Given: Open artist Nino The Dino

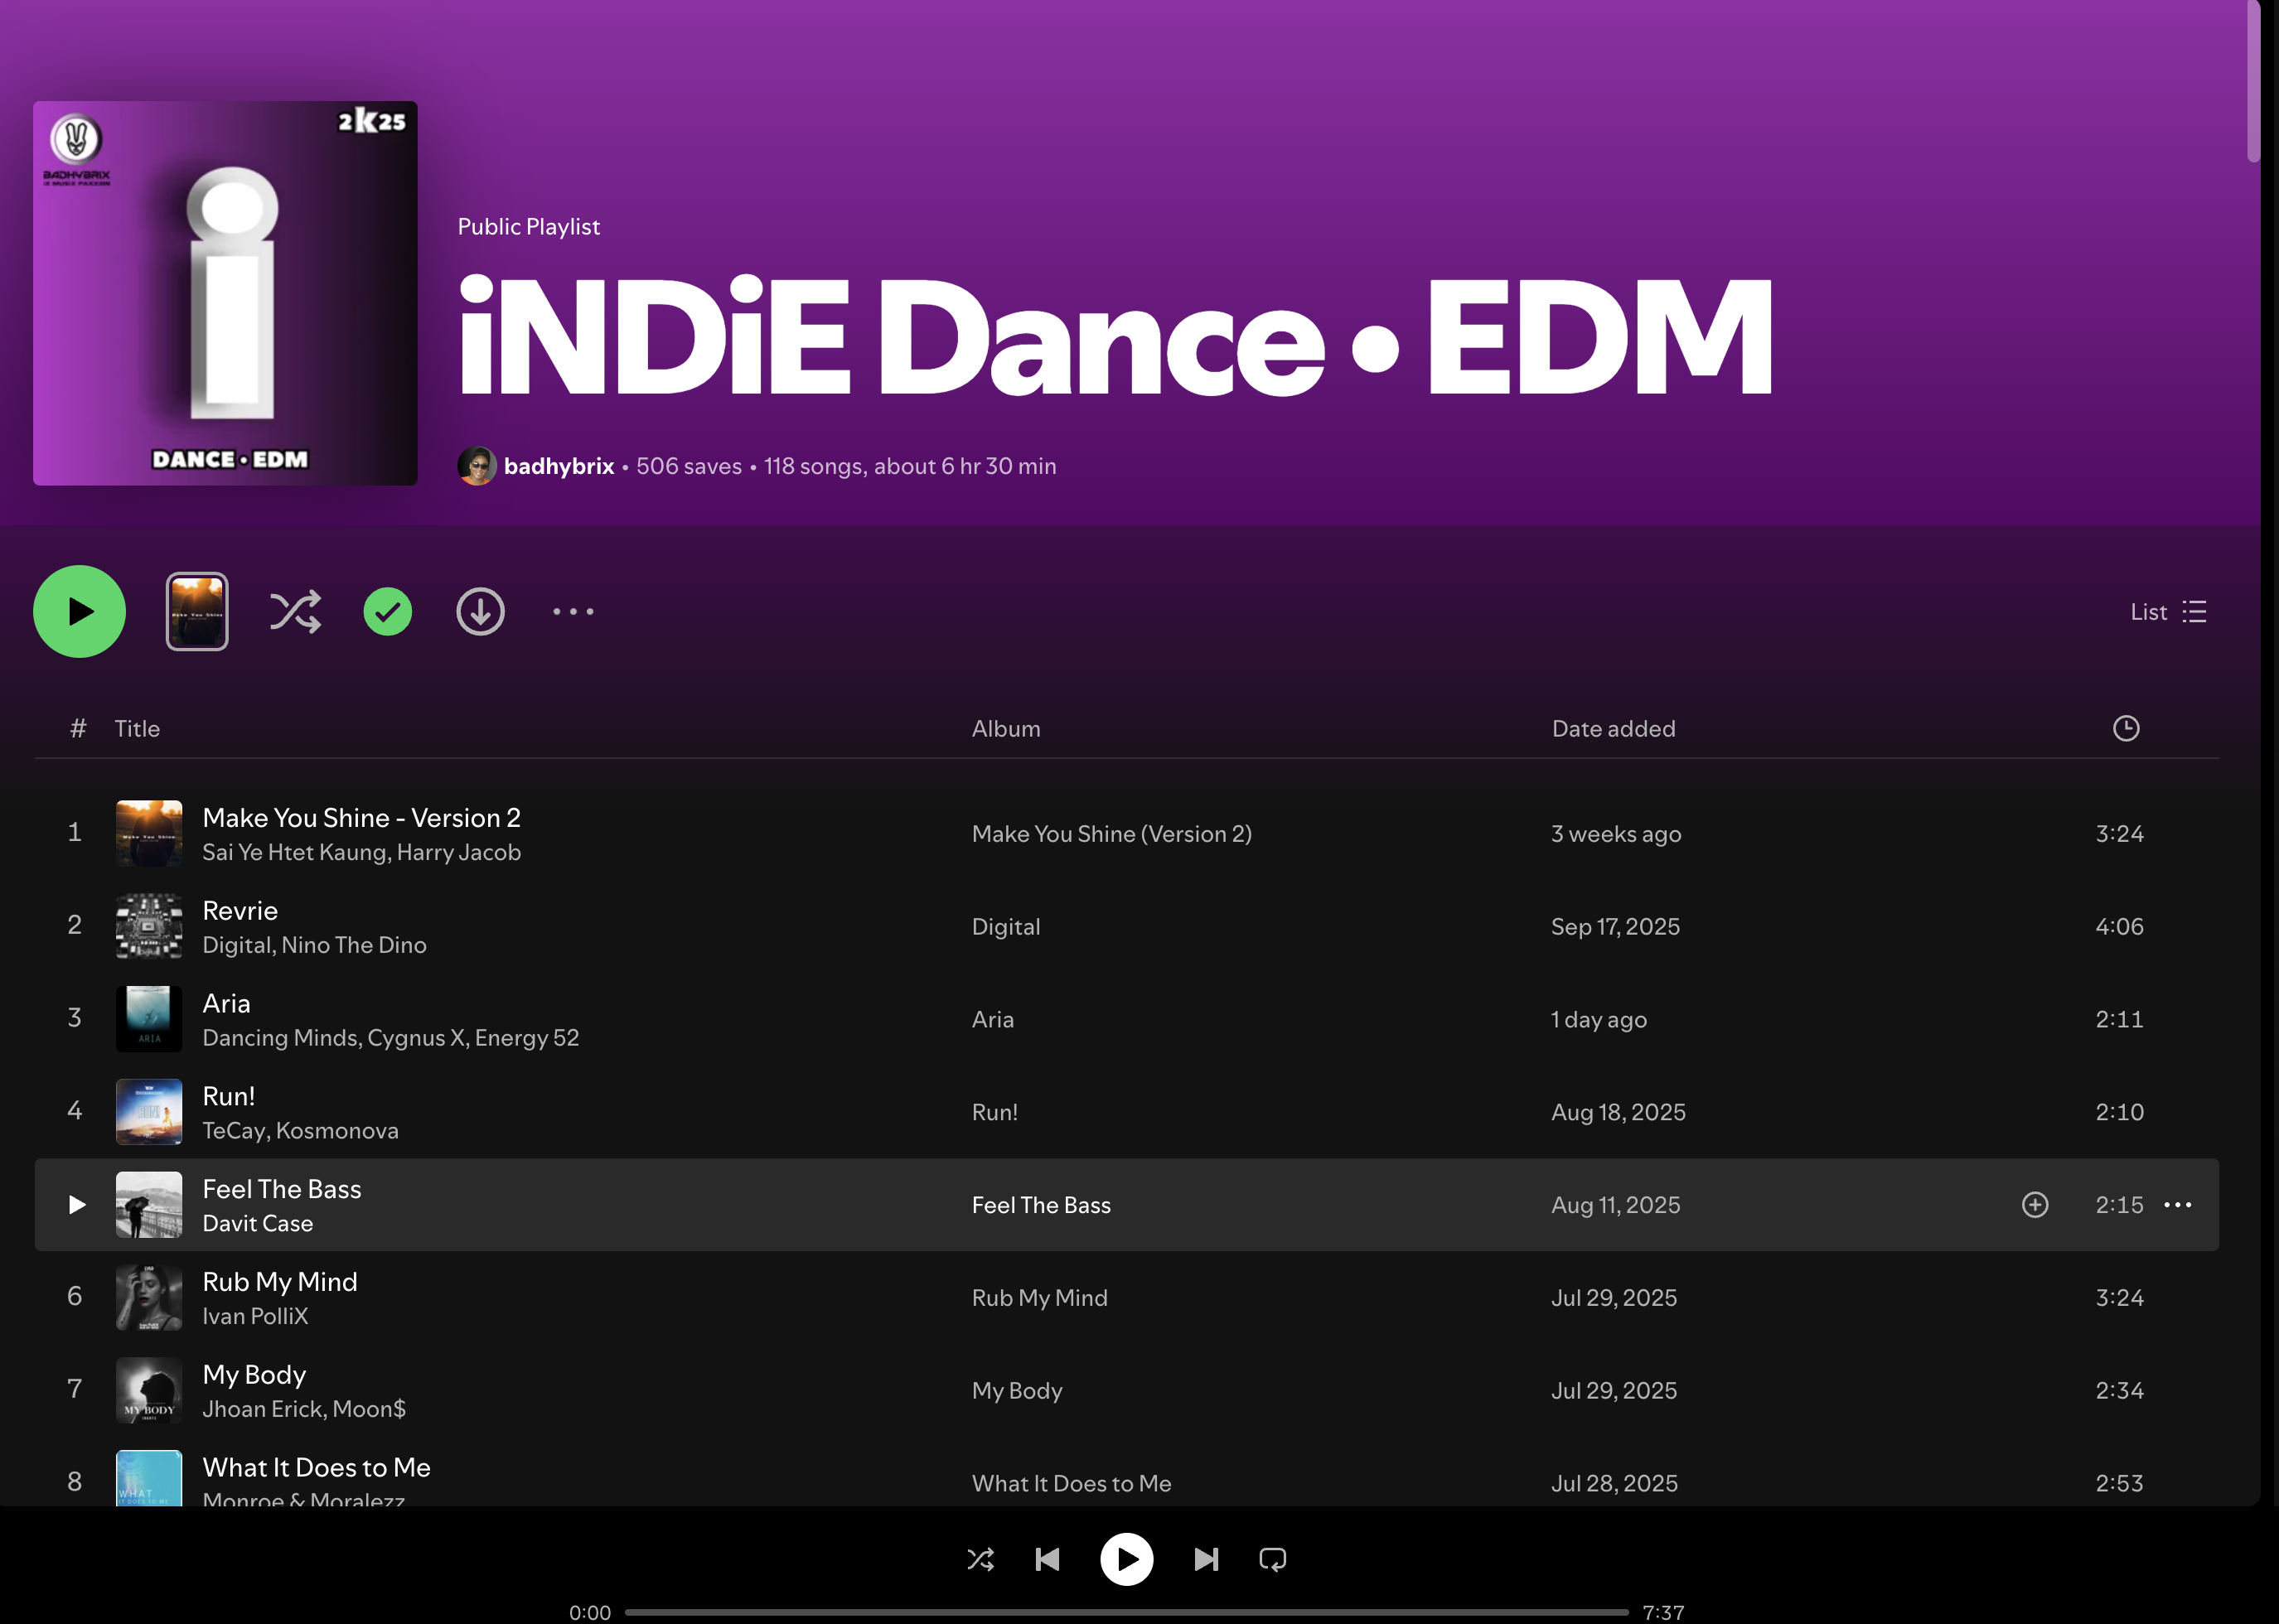Looking at the screenshot, I should tap(354, 945).
